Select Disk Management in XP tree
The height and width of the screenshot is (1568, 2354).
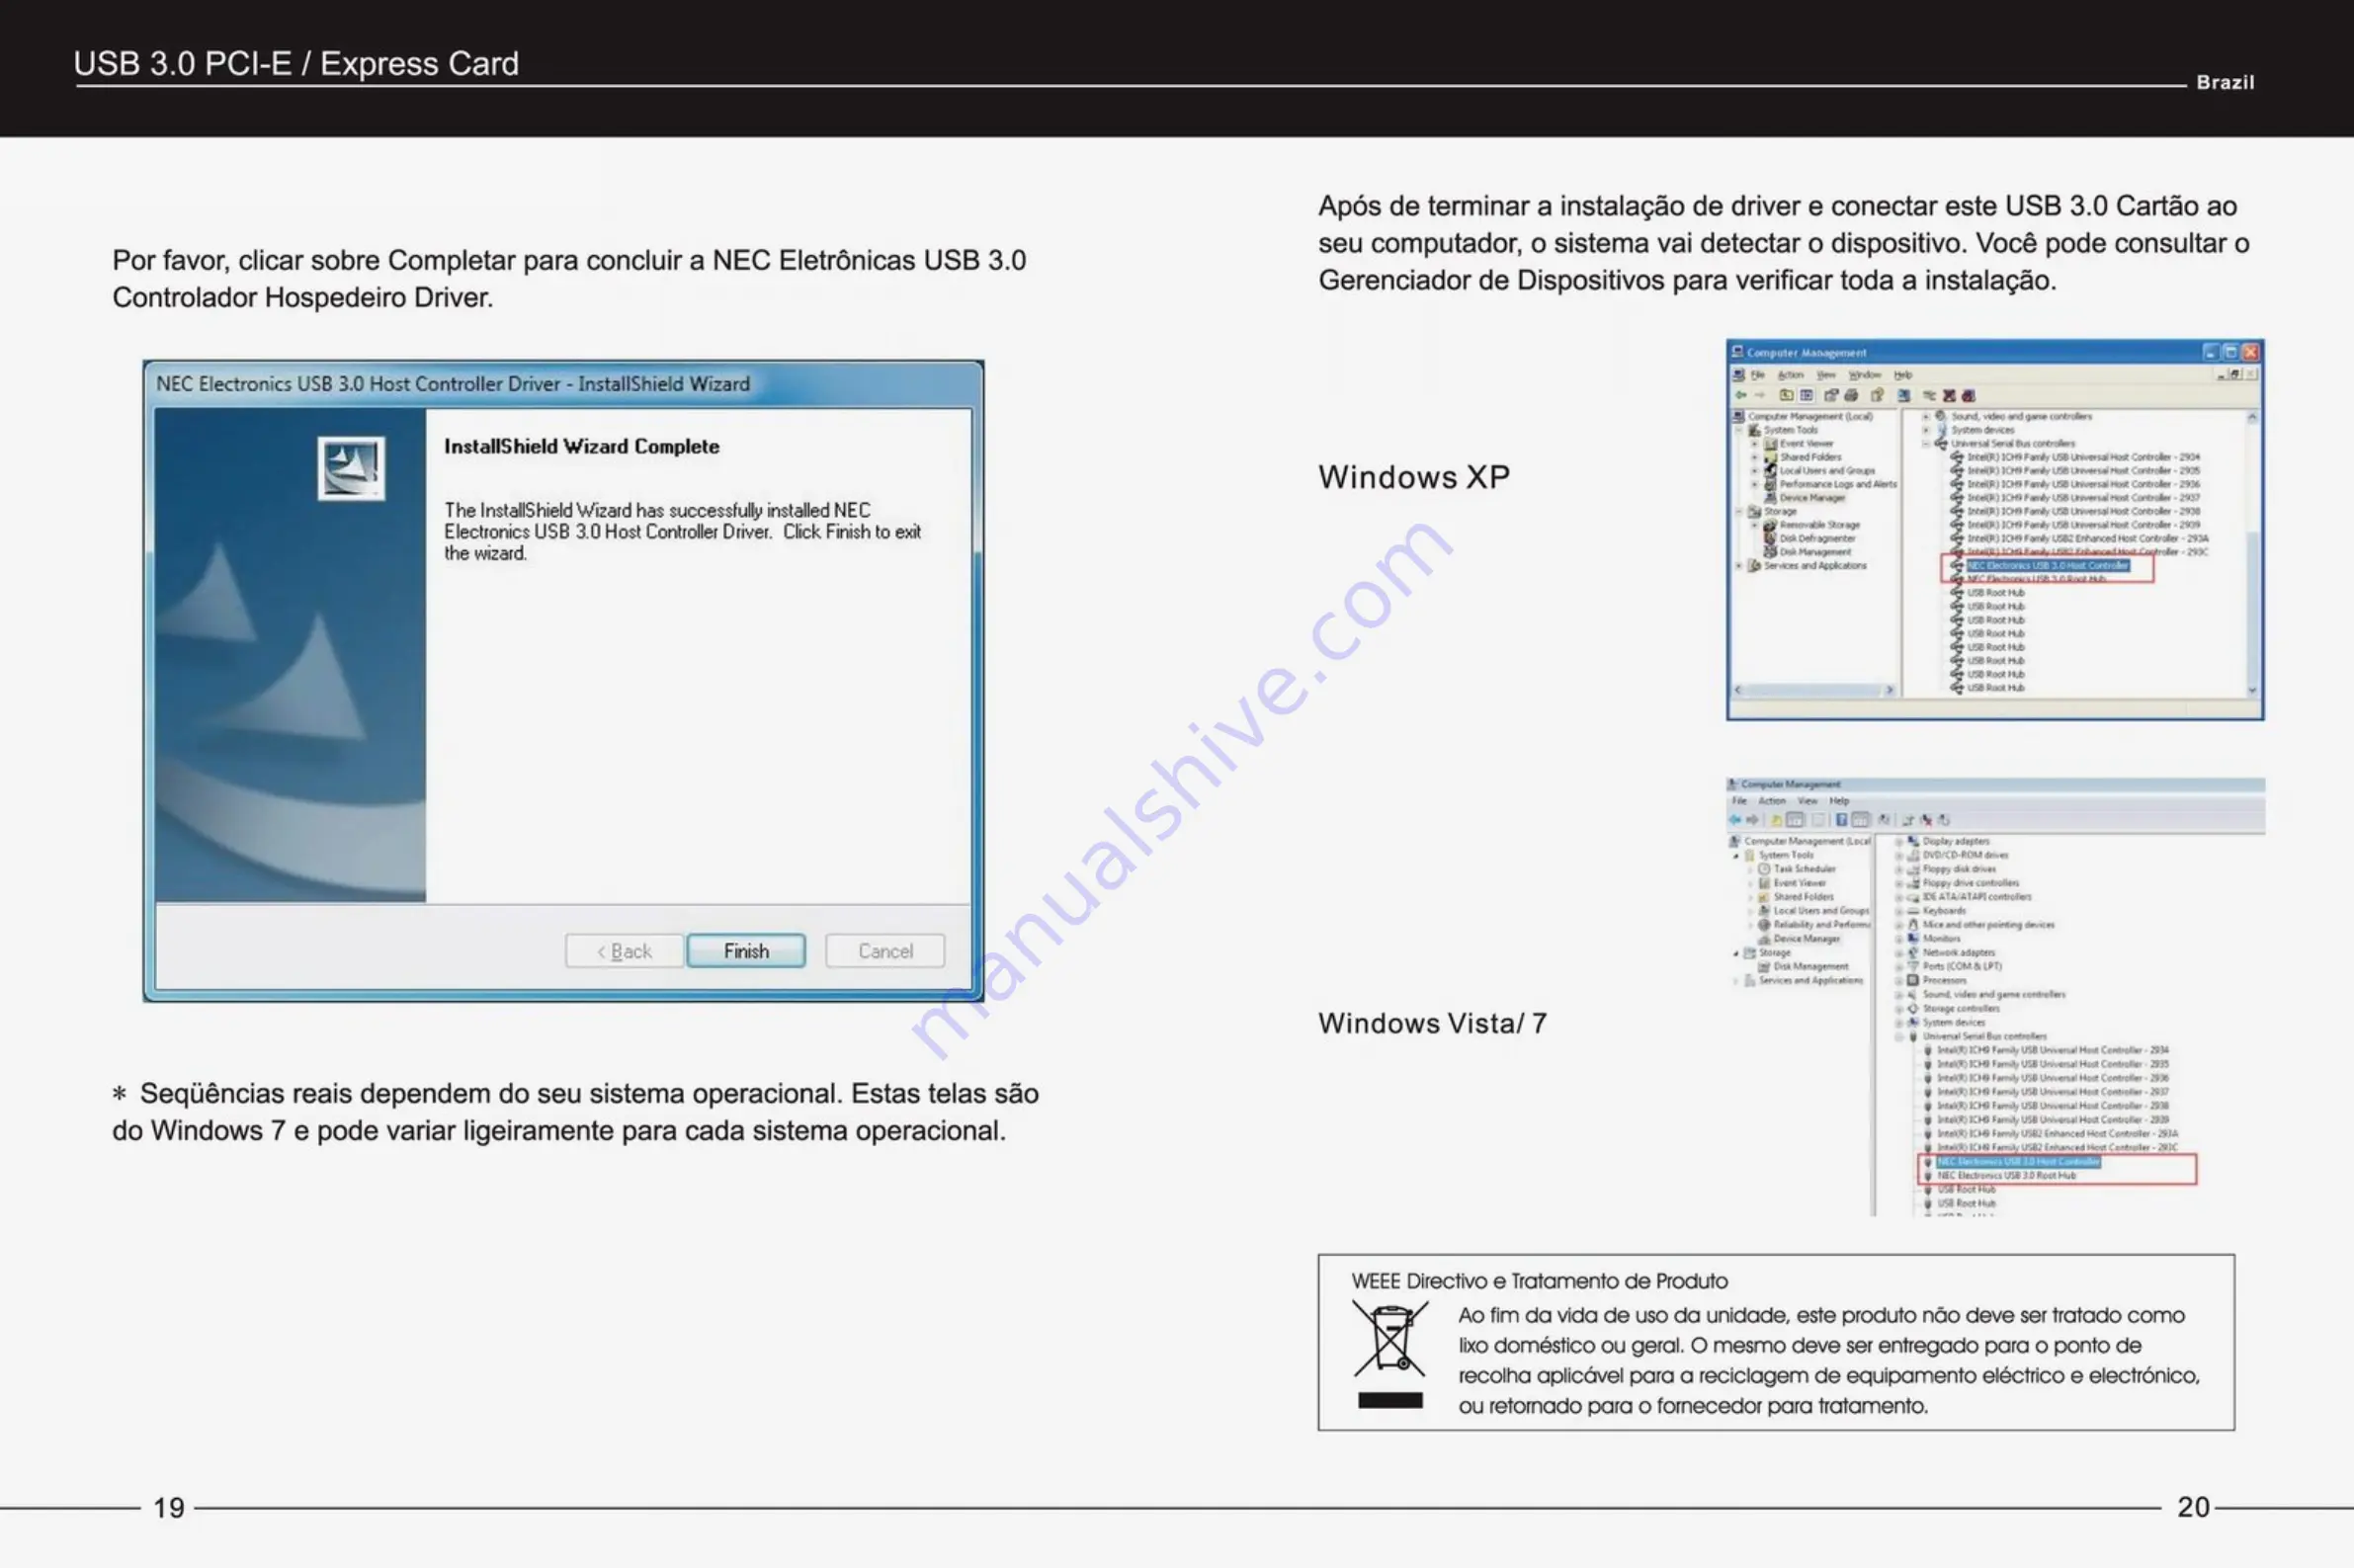(x=1816, y=552)
